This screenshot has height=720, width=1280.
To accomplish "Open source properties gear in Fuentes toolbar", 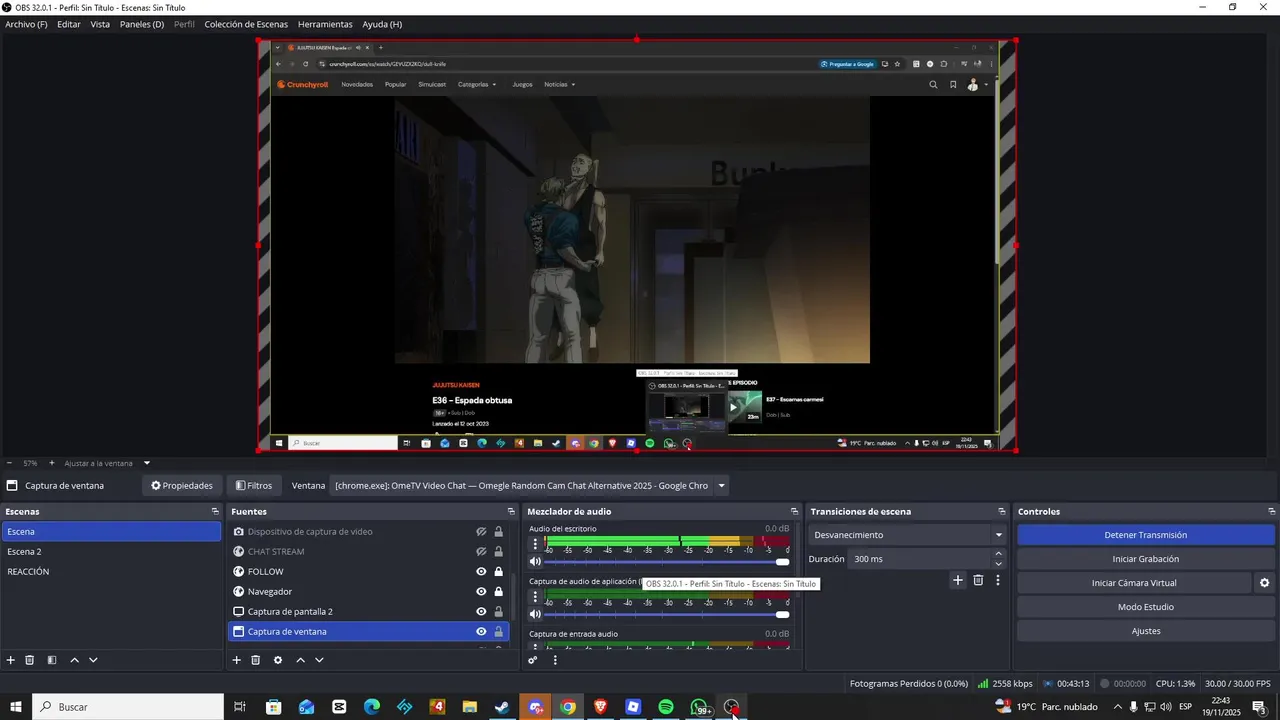I will click(x=278, y=660).
